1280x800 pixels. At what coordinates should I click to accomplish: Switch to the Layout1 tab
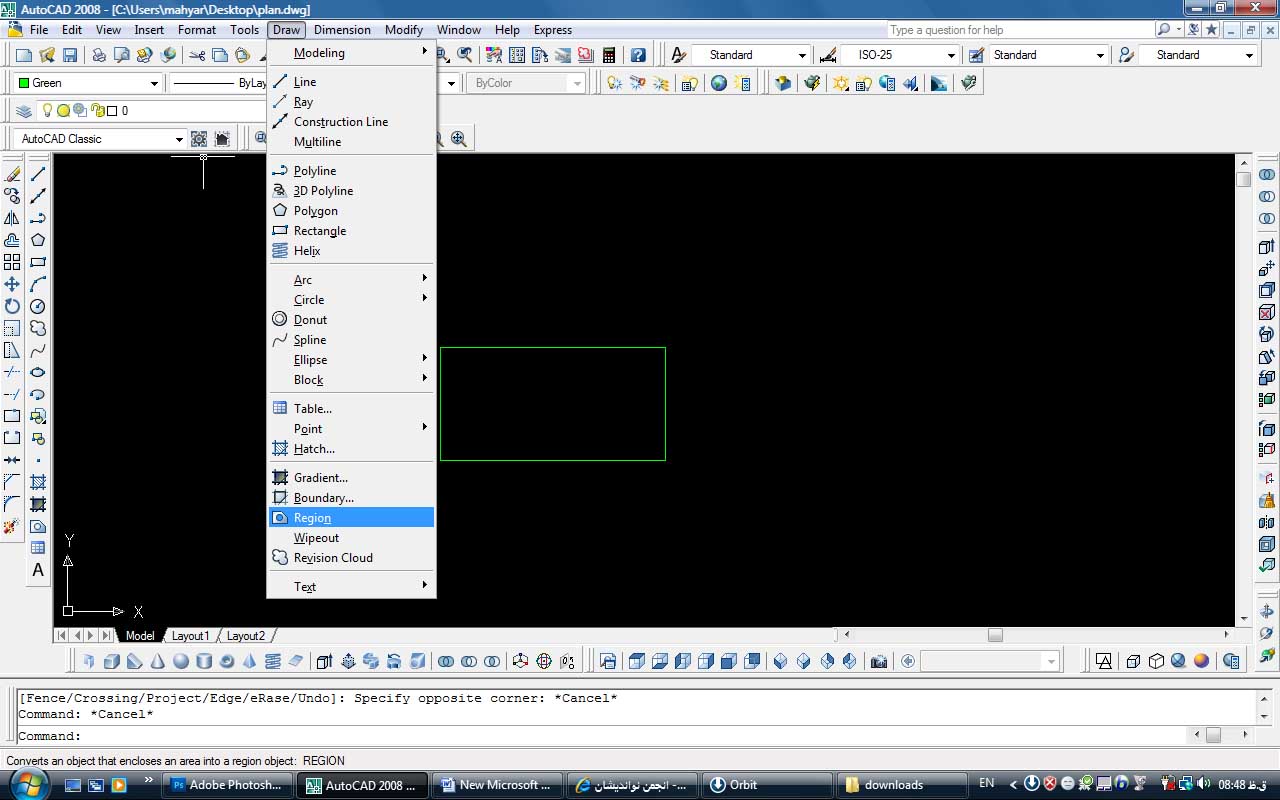[x=190, y=636]
